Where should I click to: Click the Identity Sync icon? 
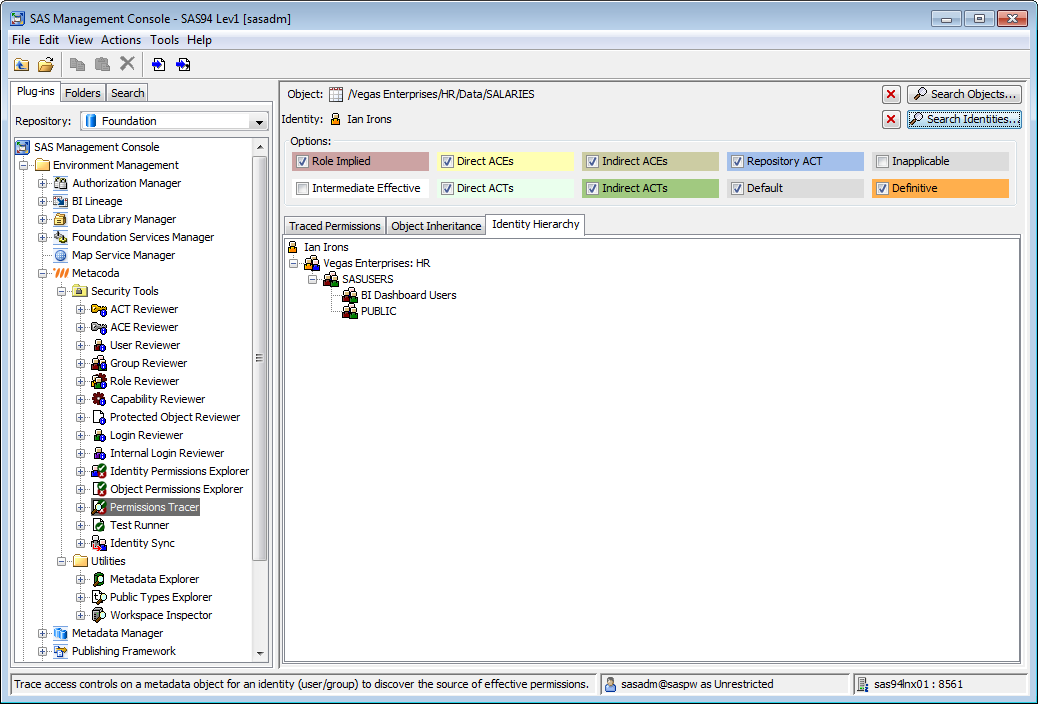pos(99,543)
